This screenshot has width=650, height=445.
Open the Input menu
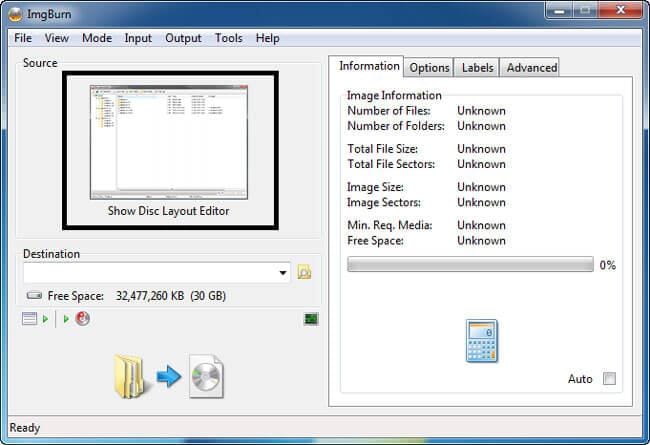(138, 38)
